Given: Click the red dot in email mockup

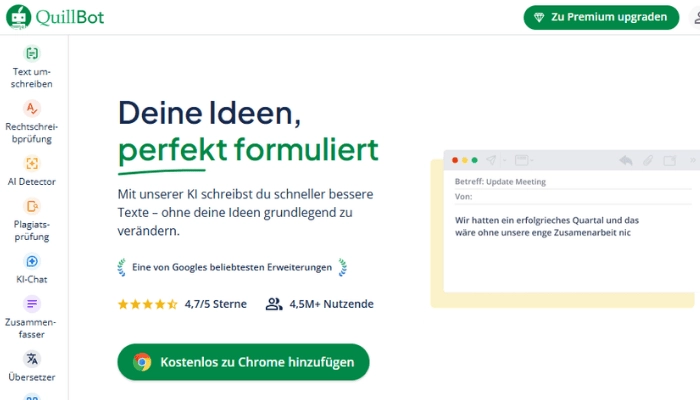Looking at the screenshot, I should tap(455, 160).
